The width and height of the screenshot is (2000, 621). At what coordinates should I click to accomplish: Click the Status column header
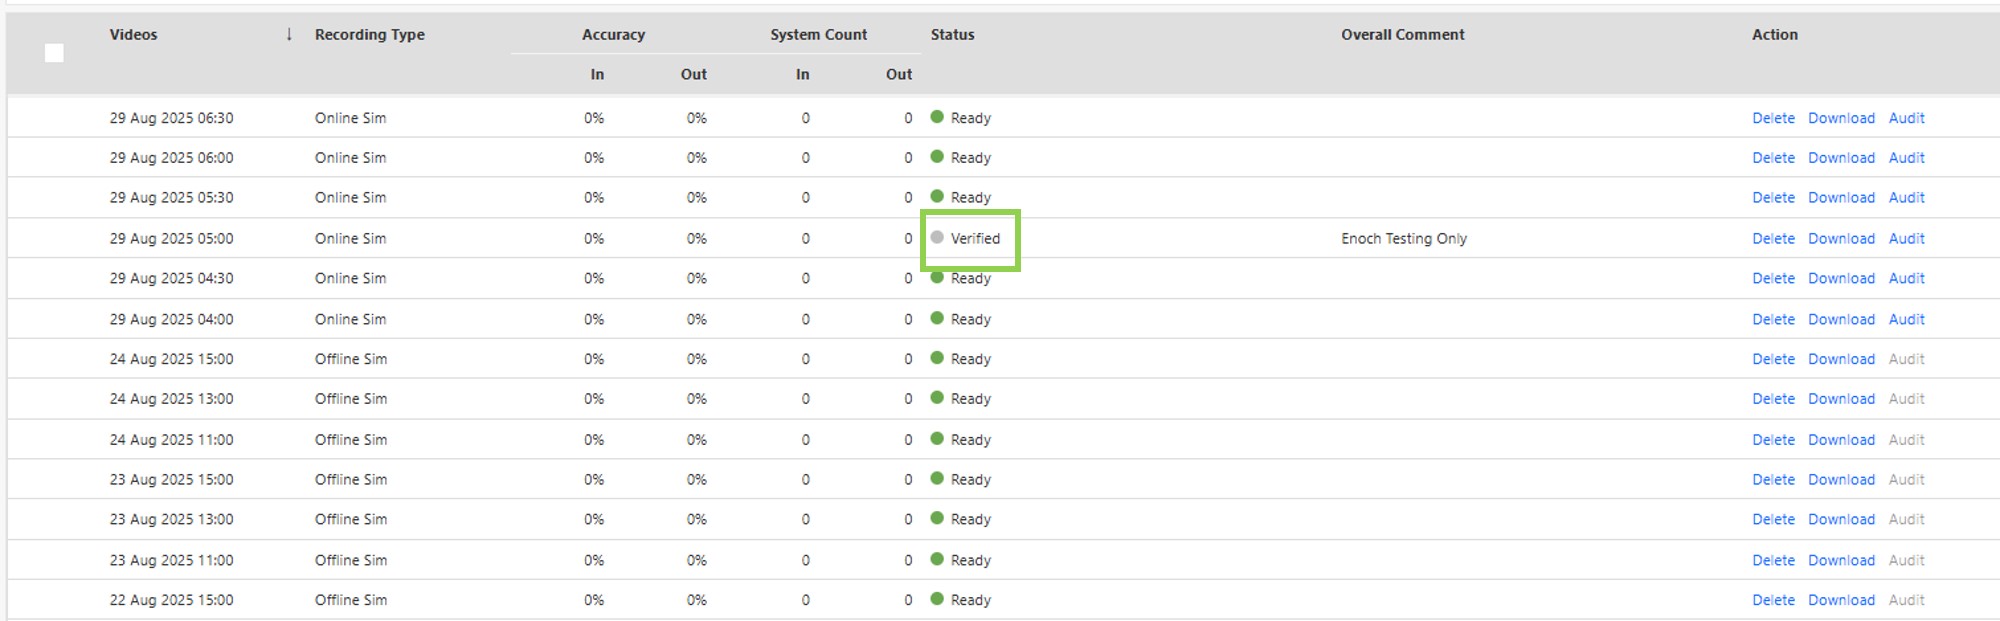point(952,35)
